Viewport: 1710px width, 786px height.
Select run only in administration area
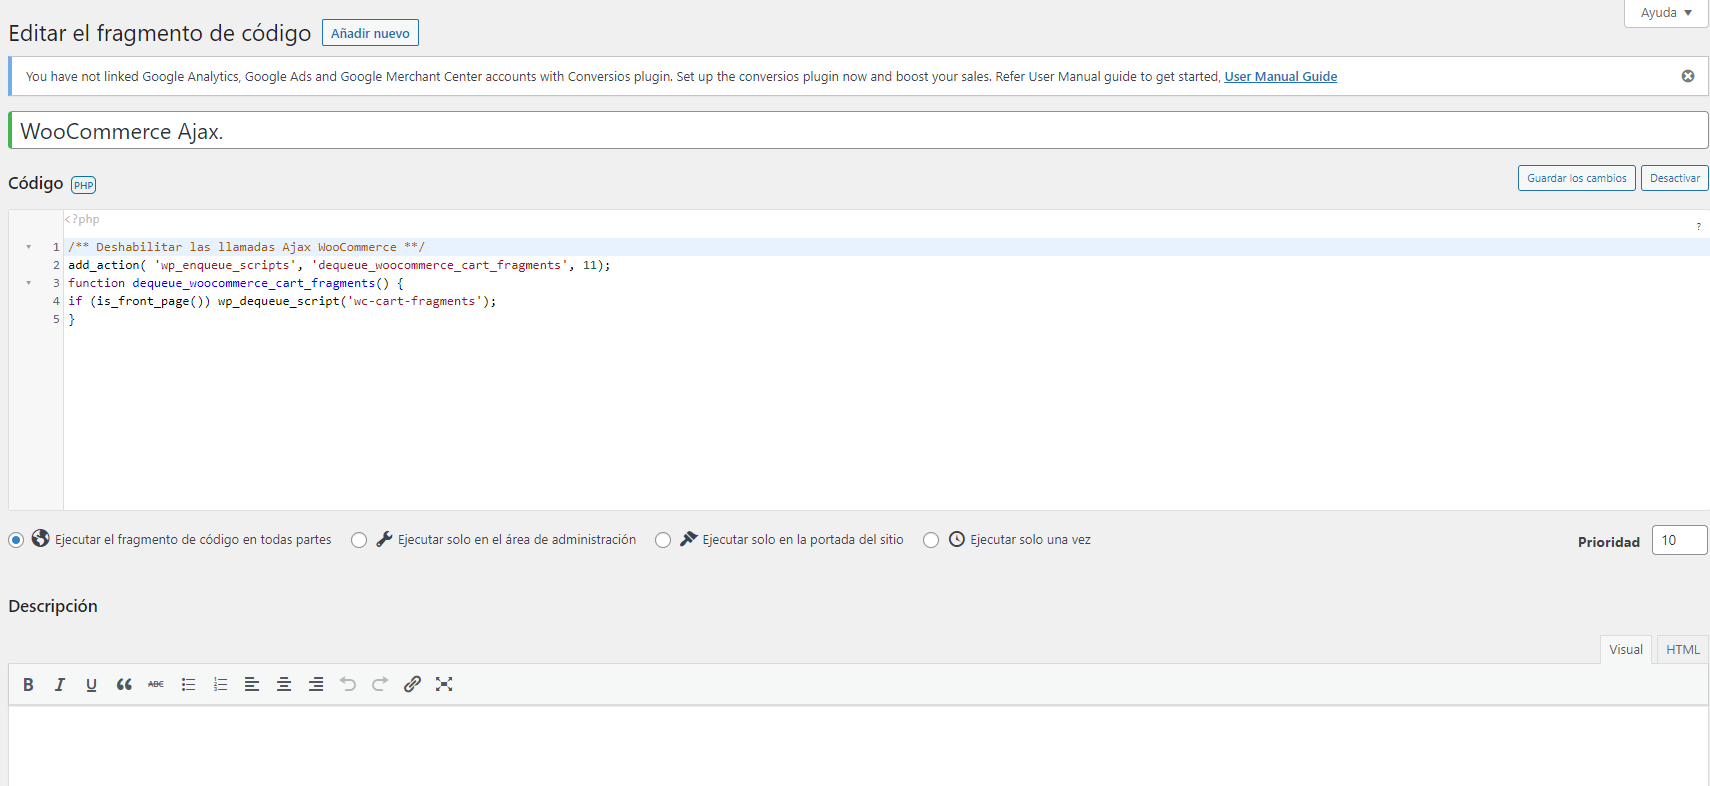pyautogui.click(x=359, y=540)
